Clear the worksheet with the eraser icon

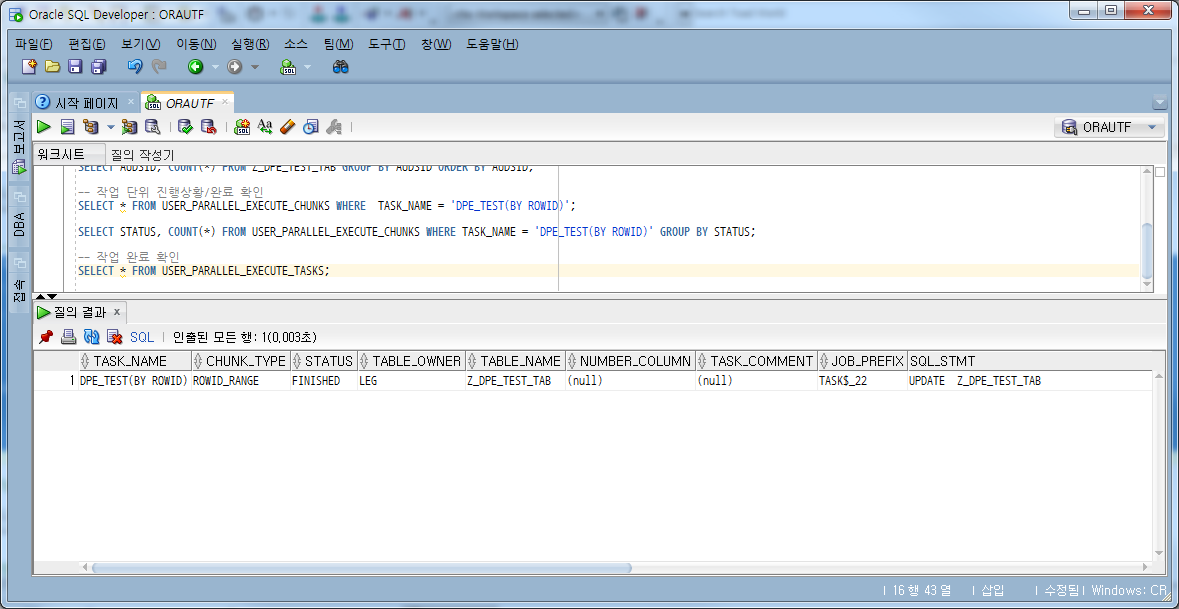click(288, 127)
